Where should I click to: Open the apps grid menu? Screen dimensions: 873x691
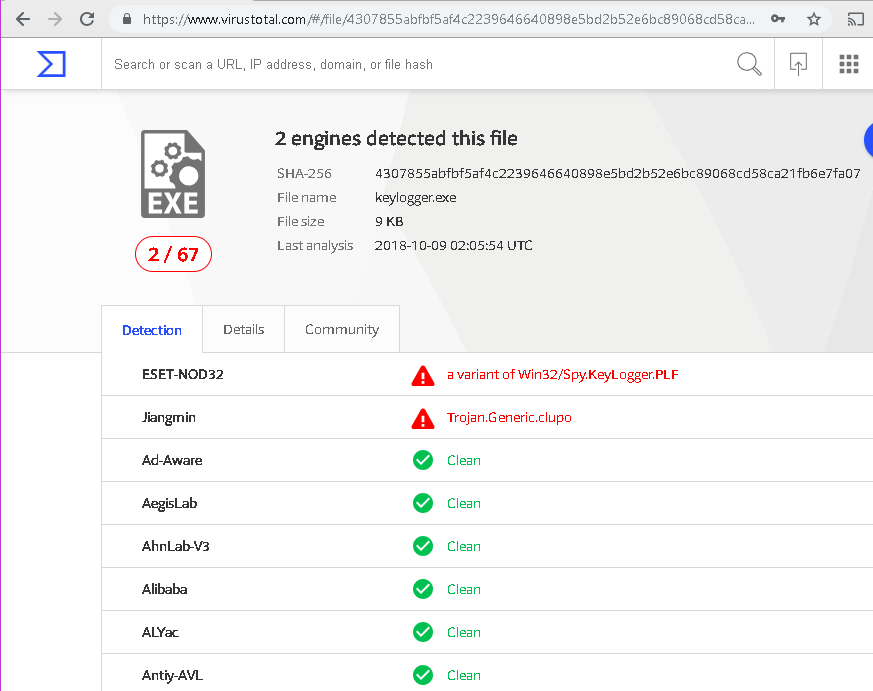tap(849, 64)
